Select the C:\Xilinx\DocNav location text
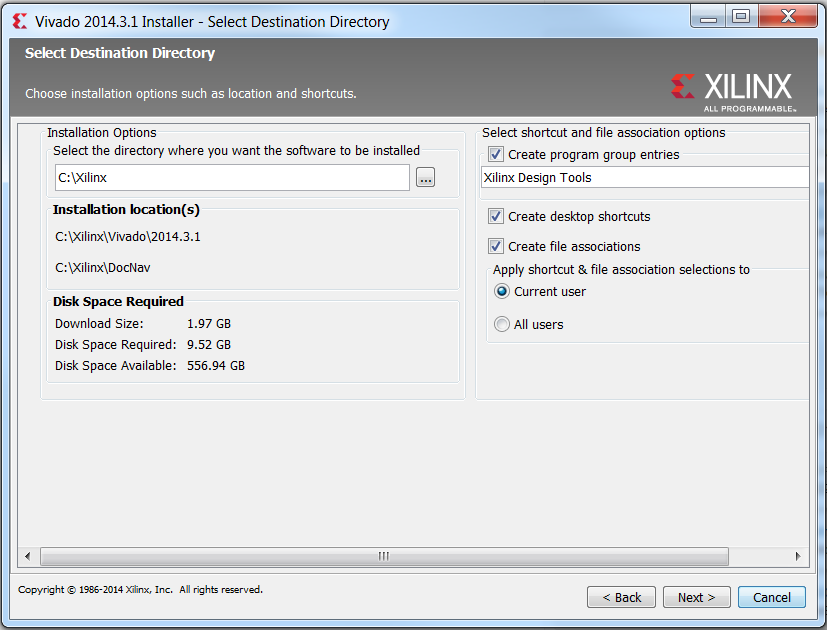Viewport: 827px width, 630px height. tap(103, 268)
